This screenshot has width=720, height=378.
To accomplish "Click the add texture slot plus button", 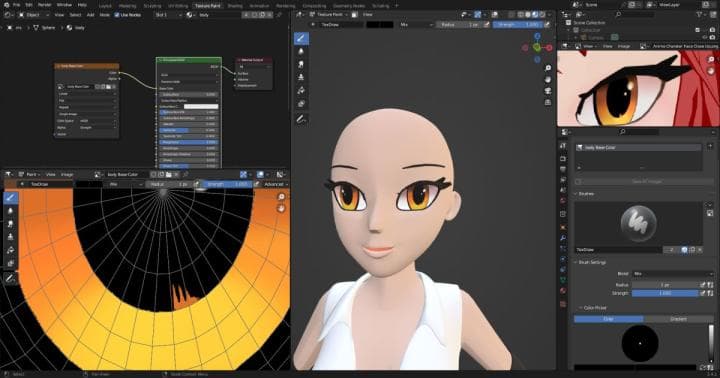I will 710,147.
